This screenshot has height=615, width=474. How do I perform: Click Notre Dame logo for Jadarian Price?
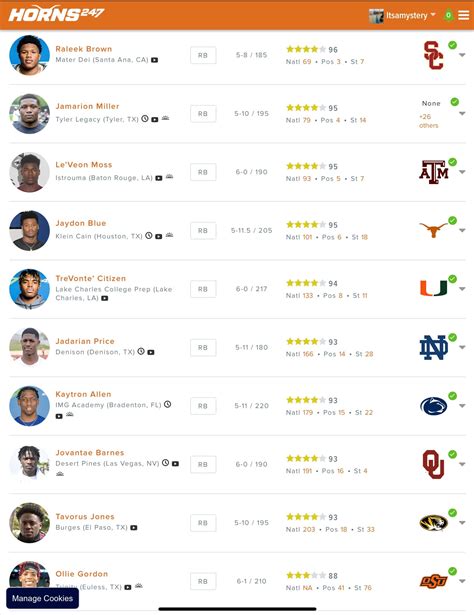coord(433,348)
